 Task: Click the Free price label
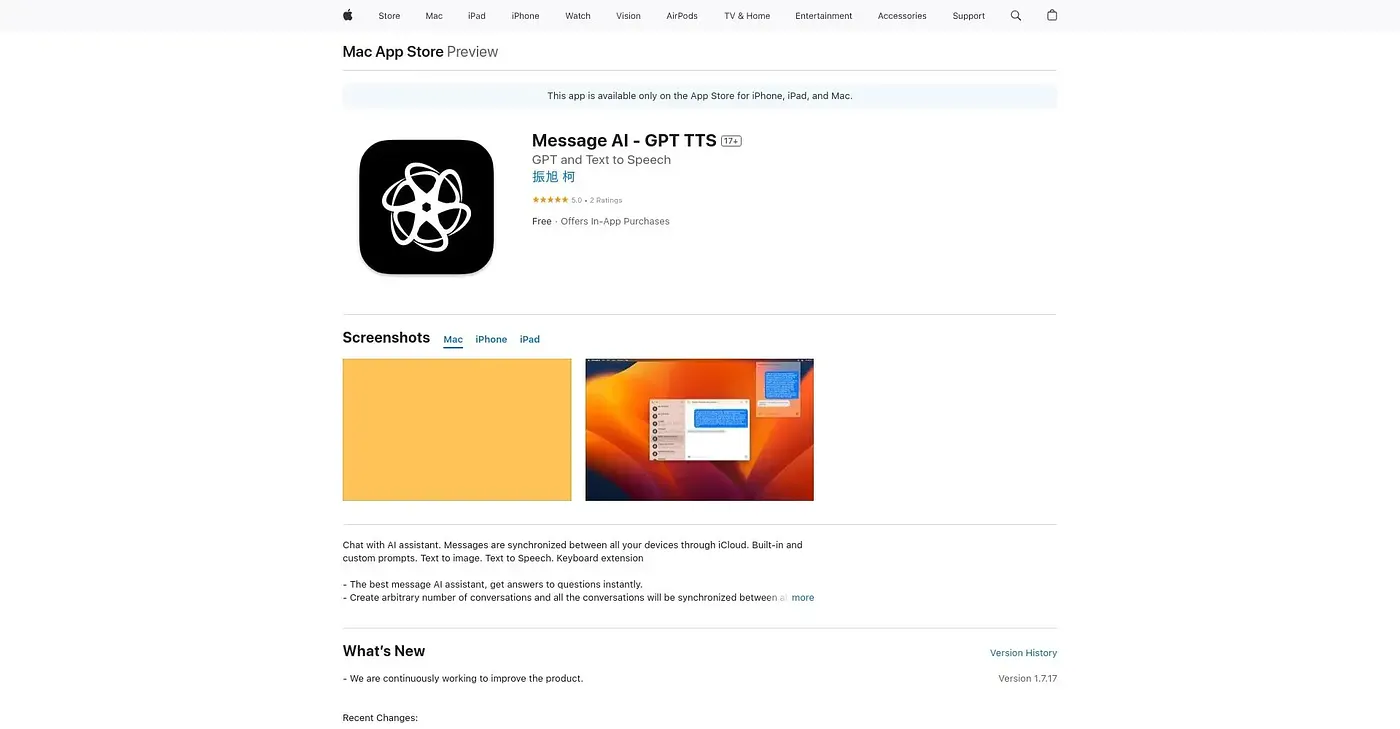(x=542, y=222)
